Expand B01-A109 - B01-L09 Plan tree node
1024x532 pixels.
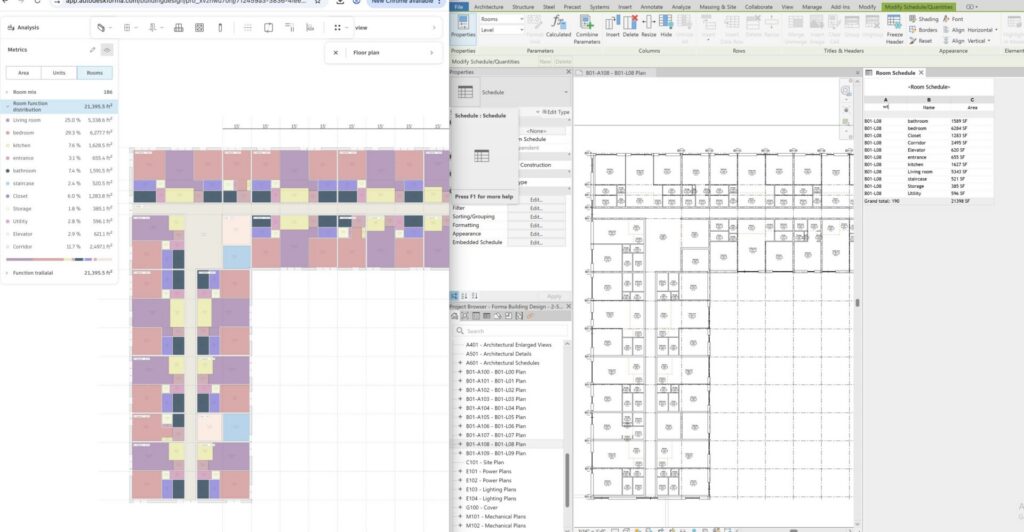pyautogui.click(x=460, y=453)
